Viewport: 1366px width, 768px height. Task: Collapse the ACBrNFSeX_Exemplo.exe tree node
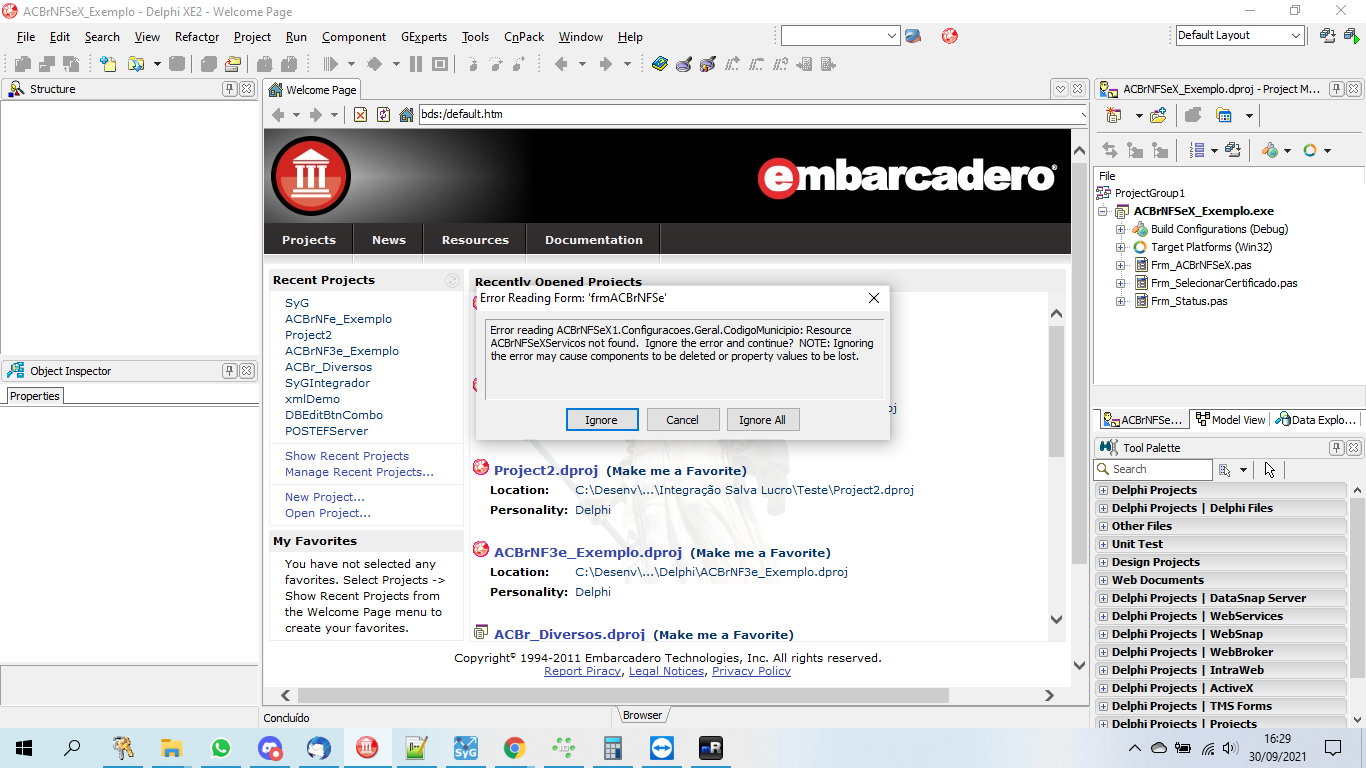point(1104,212)
